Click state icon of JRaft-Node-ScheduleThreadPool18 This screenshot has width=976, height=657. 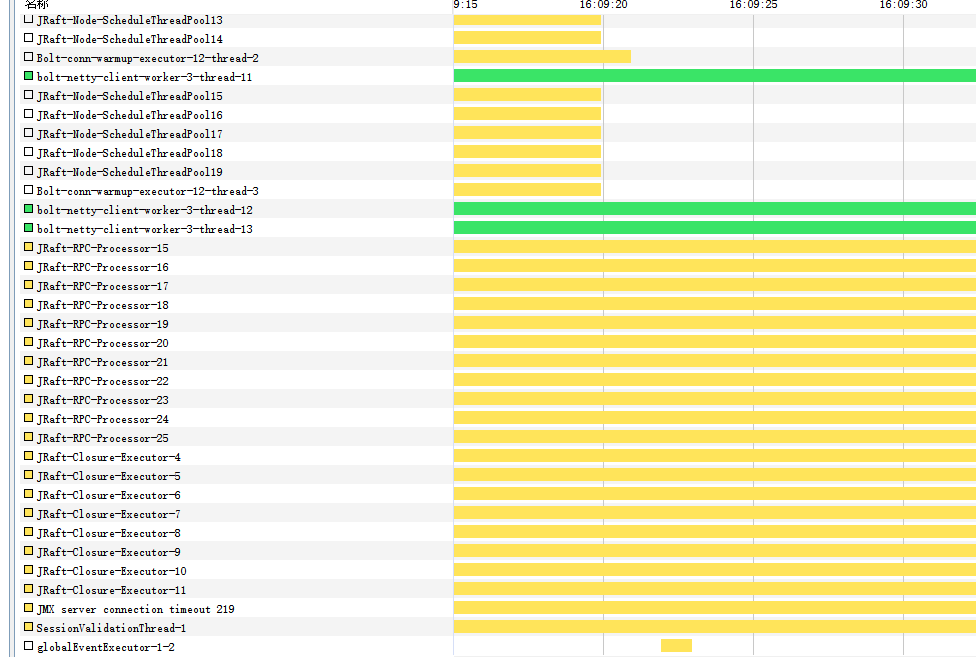pos(28,152)
